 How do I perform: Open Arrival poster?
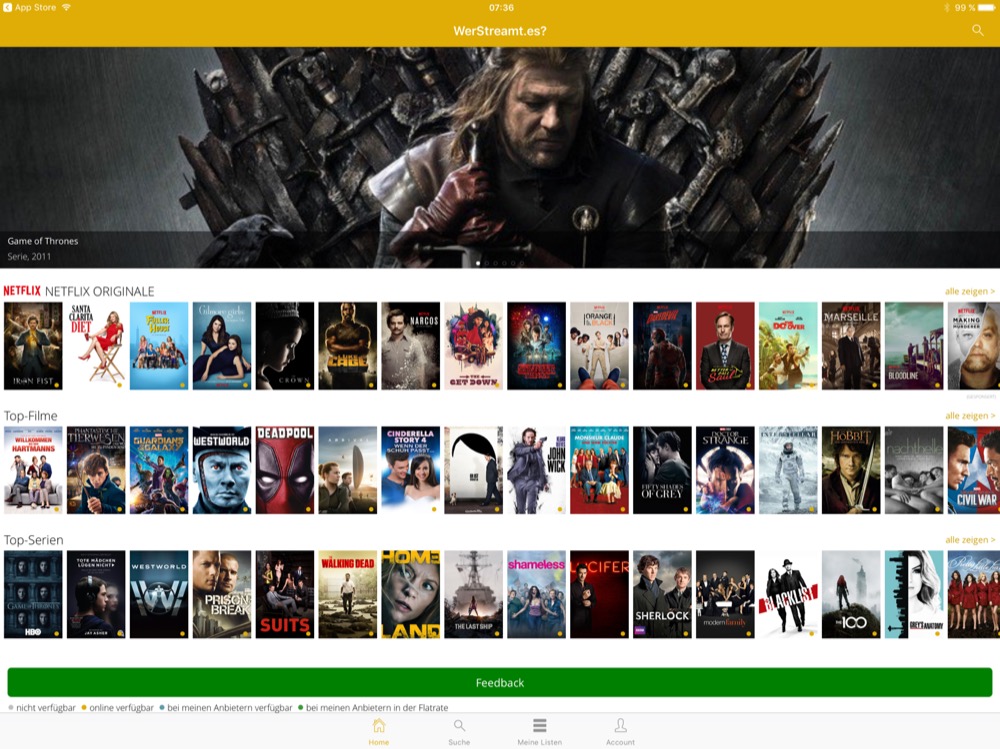348,470
